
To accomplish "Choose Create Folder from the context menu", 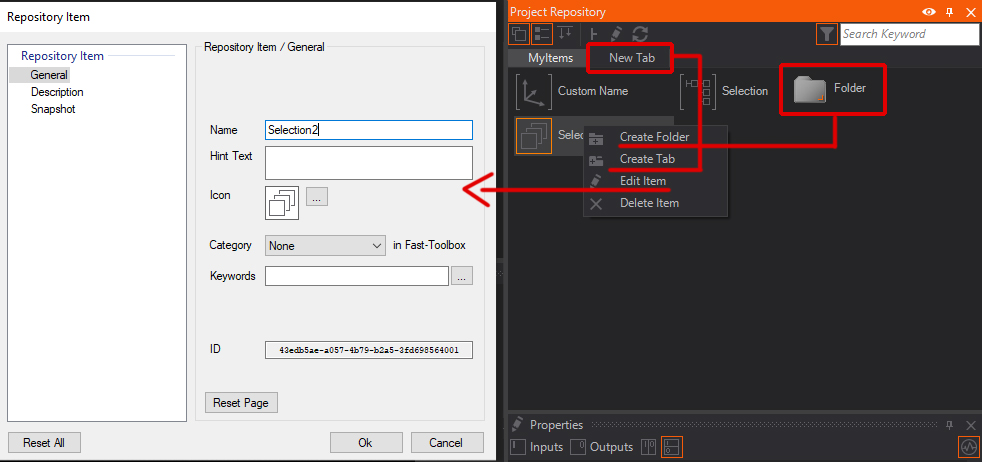I will 654,137.
